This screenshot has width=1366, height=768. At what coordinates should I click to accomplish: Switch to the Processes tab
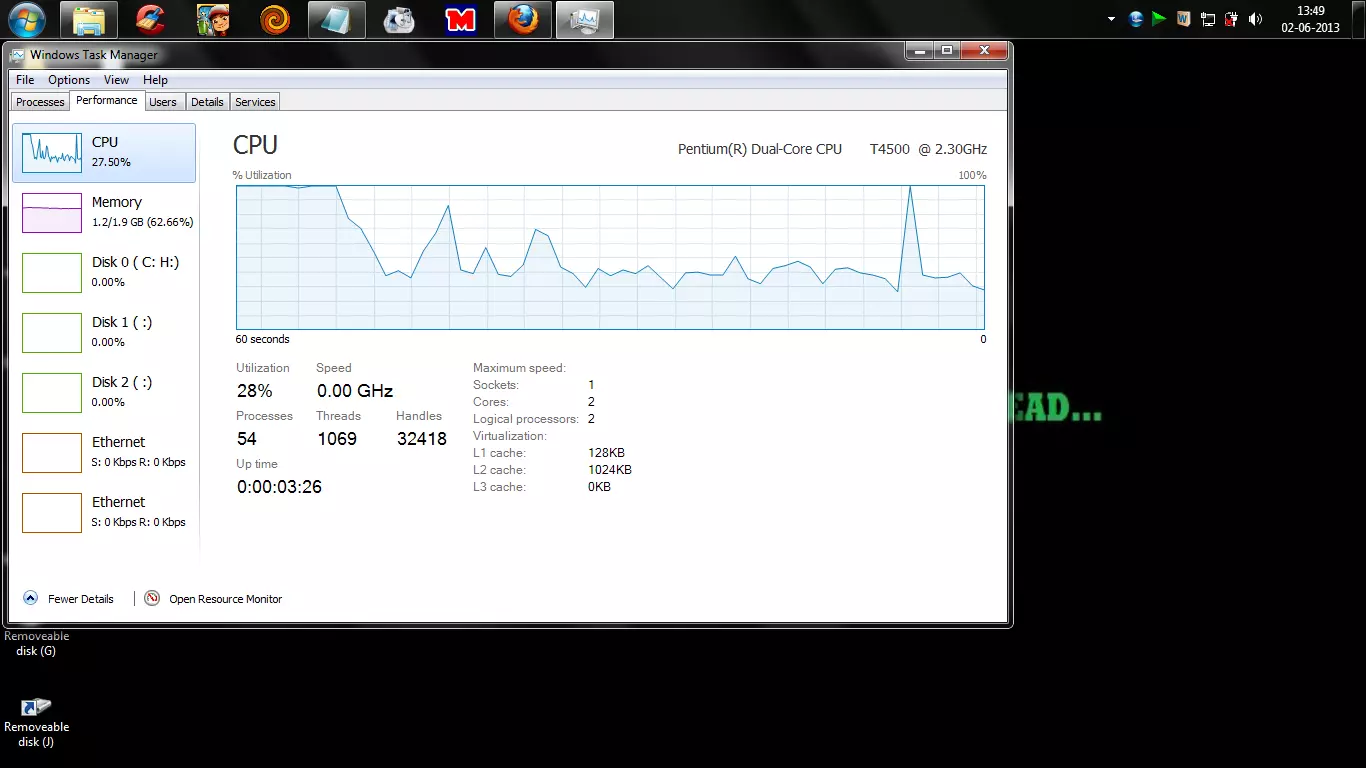(x=40, y=102)
